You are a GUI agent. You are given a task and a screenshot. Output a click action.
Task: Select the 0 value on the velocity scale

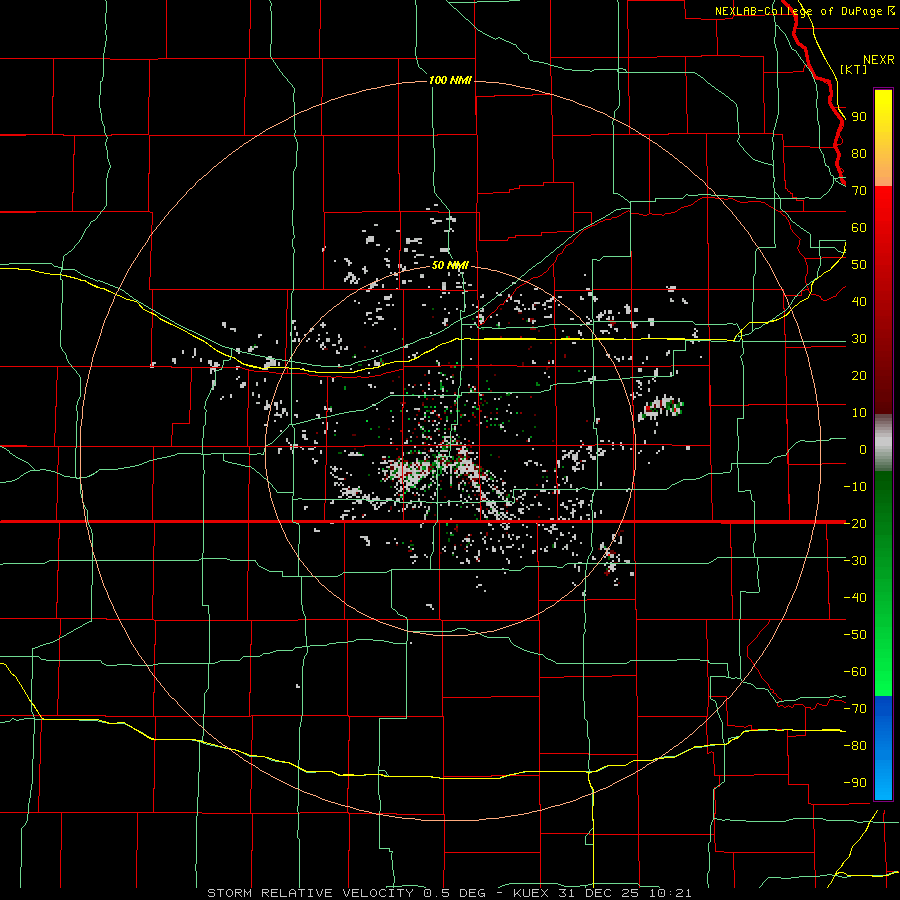pos(863,450)
